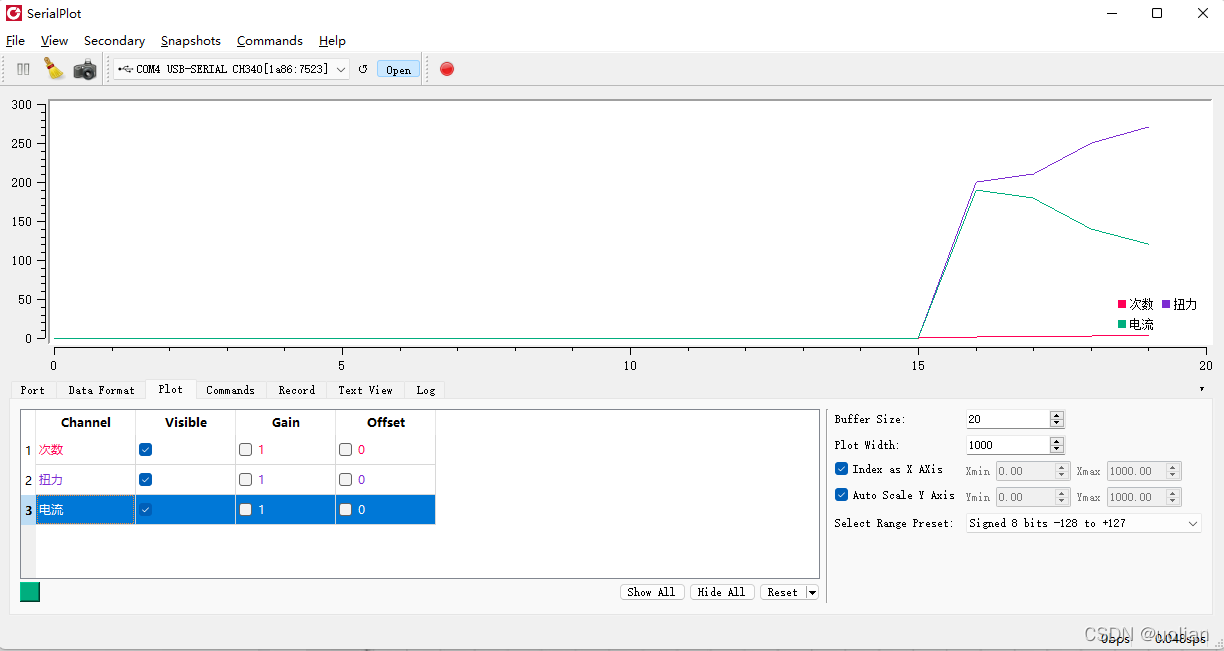Switch to the Record tab
The image size is (1224, 651).
tap(296, 390)
